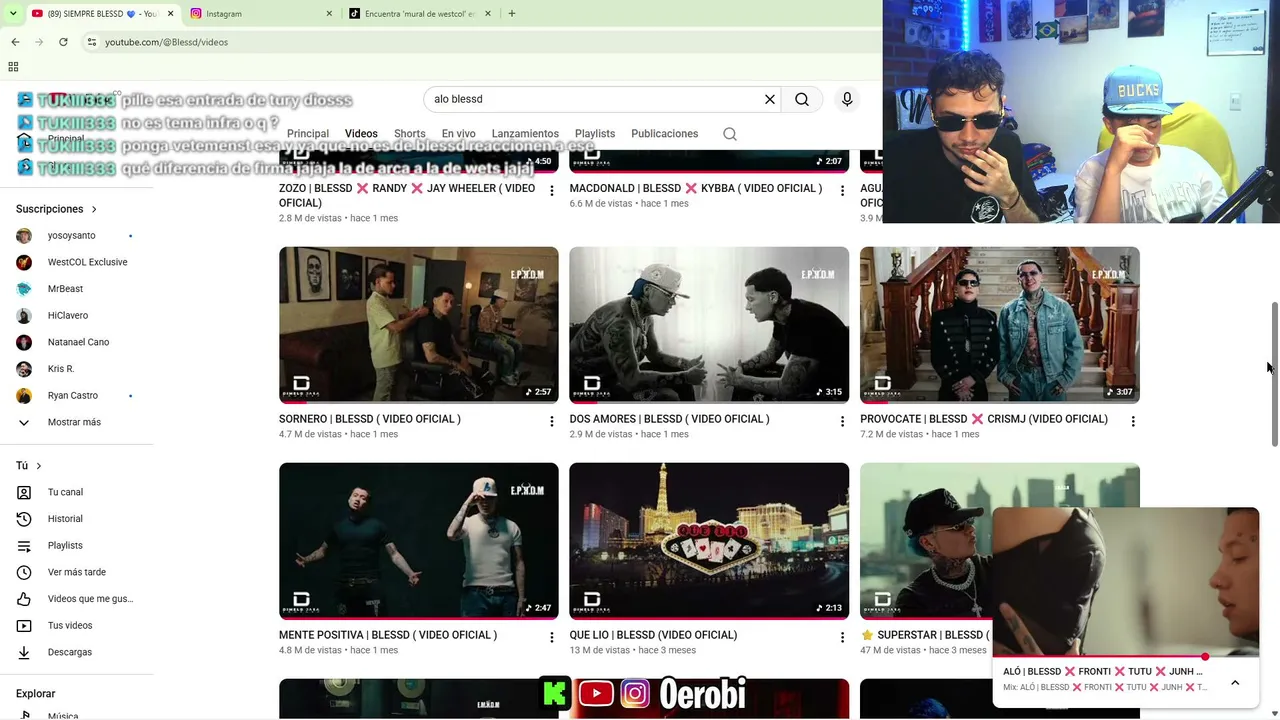The image size is (1280, 720).
Task: Click the browser address bar
Action: (x=480, y=42)
